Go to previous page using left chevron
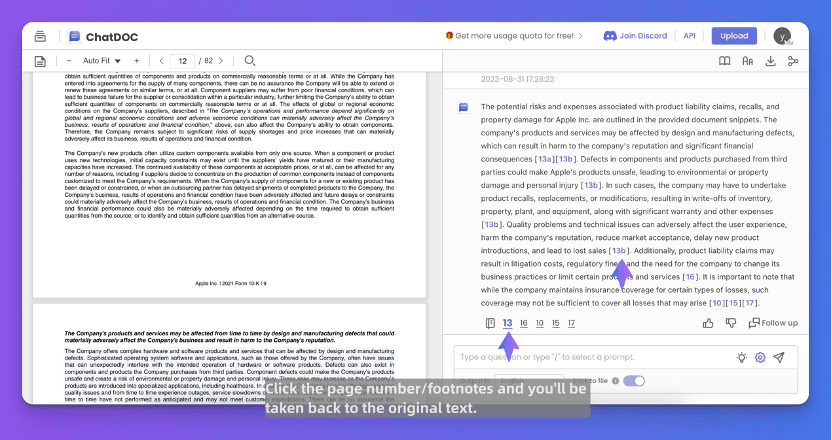The width and height of the screenshot is (832, 440). coord(163,61)
